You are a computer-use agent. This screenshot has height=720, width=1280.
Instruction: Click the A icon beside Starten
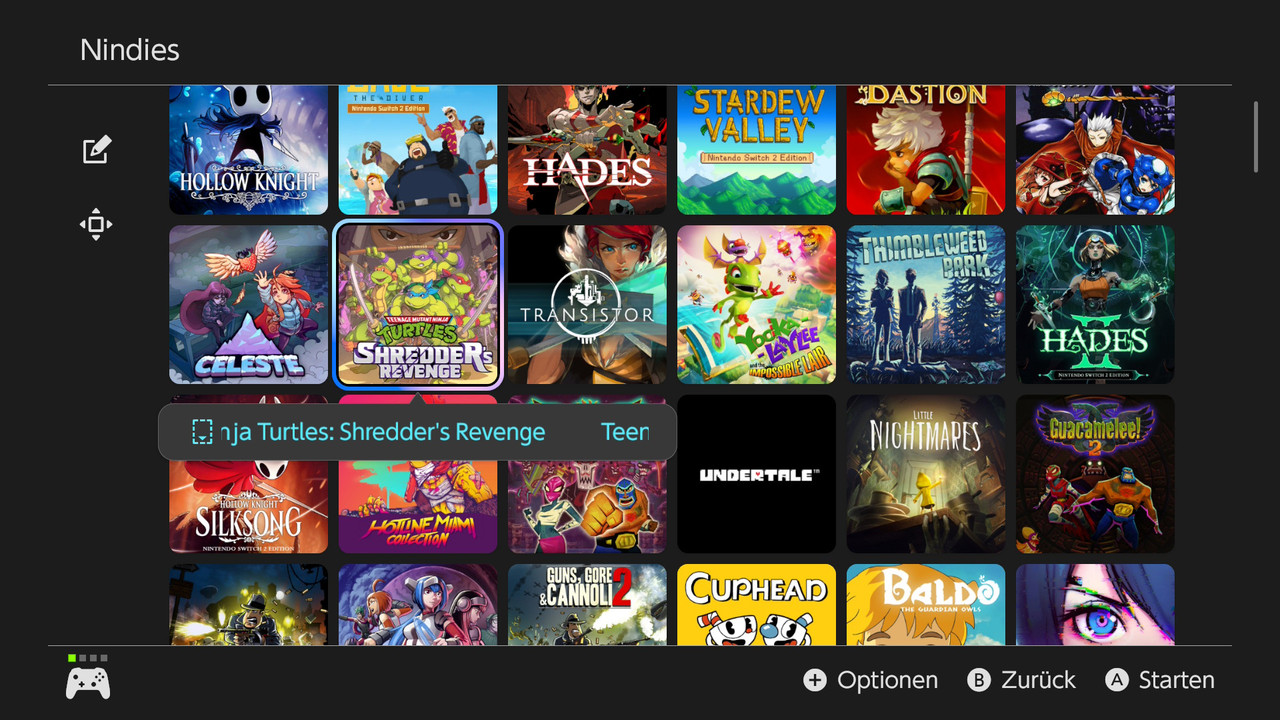(1117, 680)
